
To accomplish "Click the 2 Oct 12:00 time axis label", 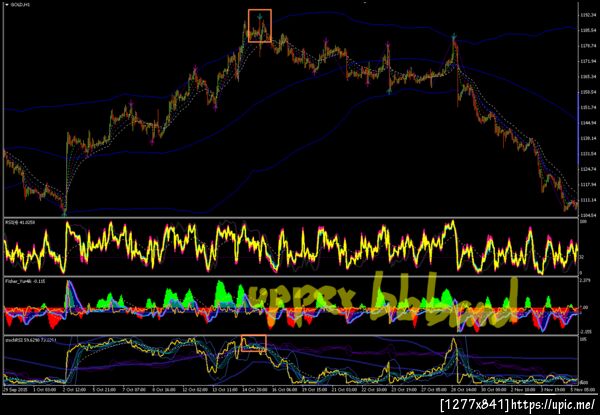I will coord(74,389).
